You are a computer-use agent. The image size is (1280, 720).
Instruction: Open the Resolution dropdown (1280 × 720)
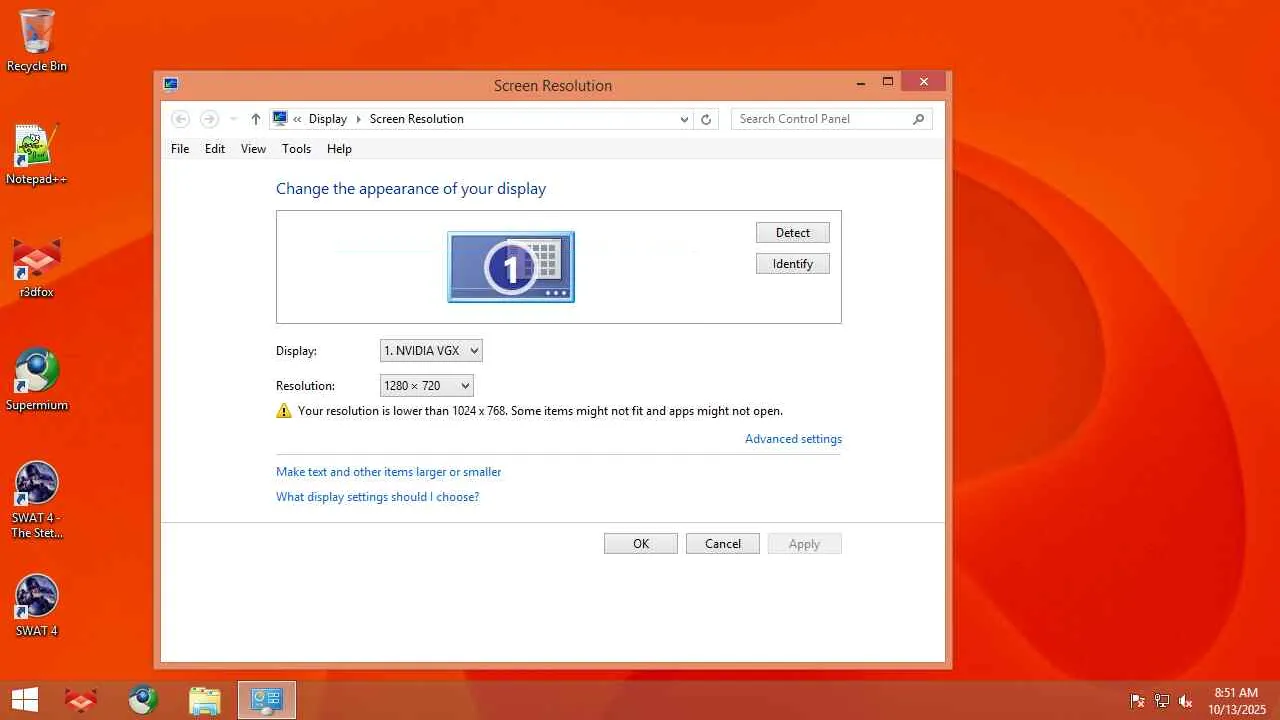(x=427, y=386)
